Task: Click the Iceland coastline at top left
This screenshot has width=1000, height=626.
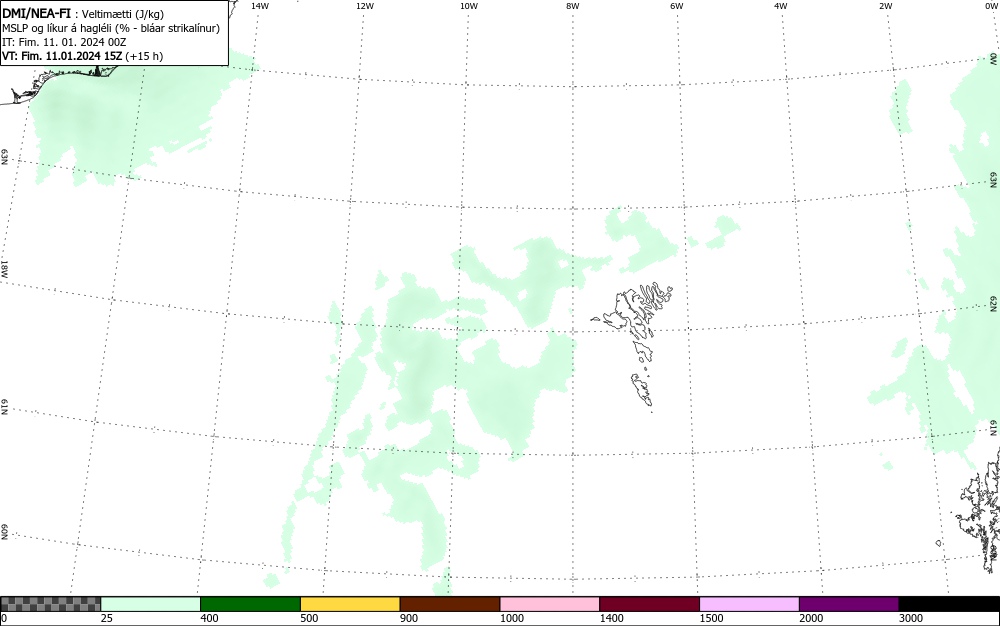Action: pyautogui.click(x=61, y=83)
